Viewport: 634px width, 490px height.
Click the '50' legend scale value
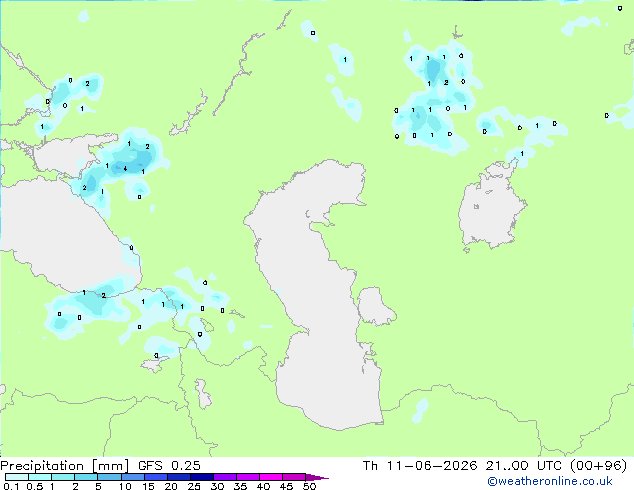[x=309, y=486]
